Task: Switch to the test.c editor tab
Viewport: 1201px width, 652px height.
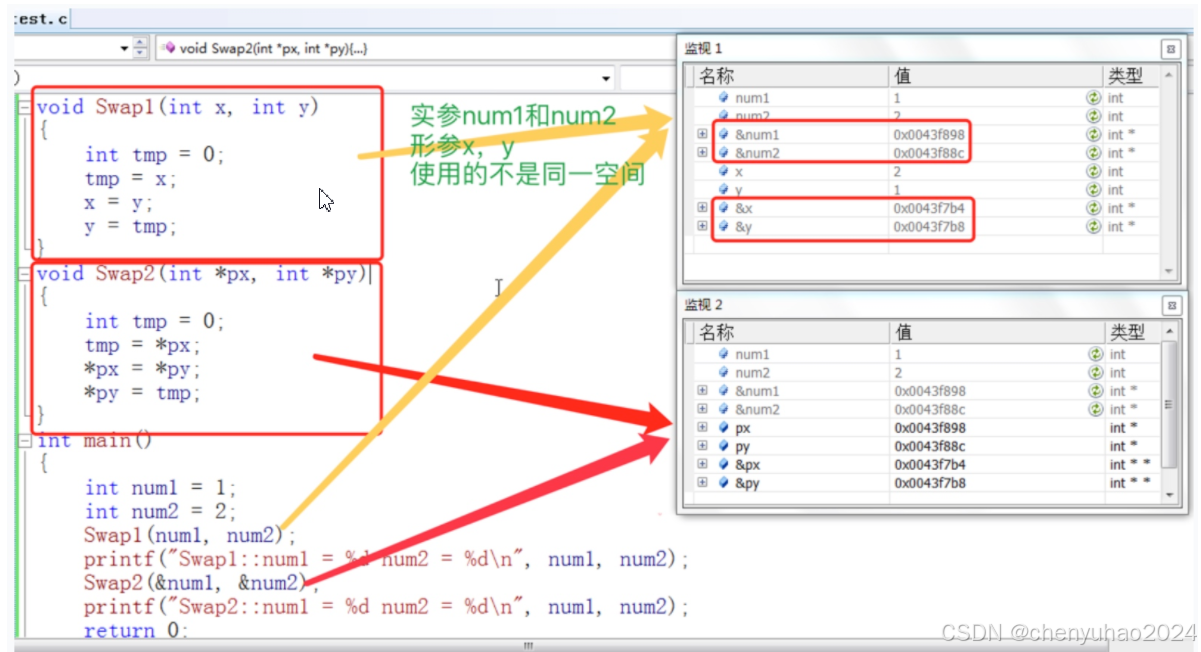Action: (x=43, y=19)
